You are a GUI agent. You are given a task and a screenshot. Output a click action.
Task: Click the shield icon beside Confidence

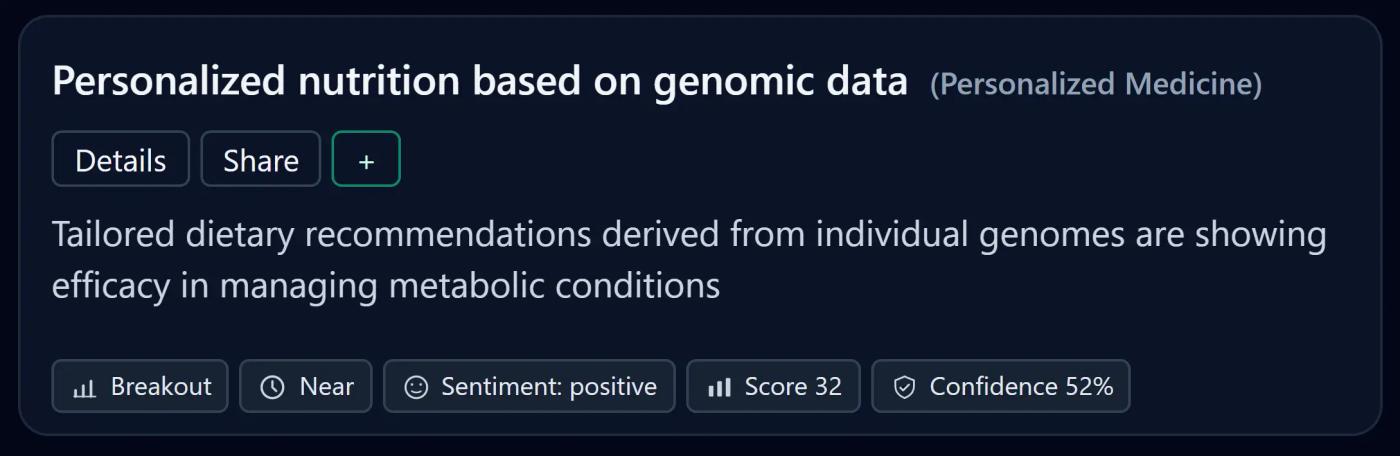coord(904,388)
